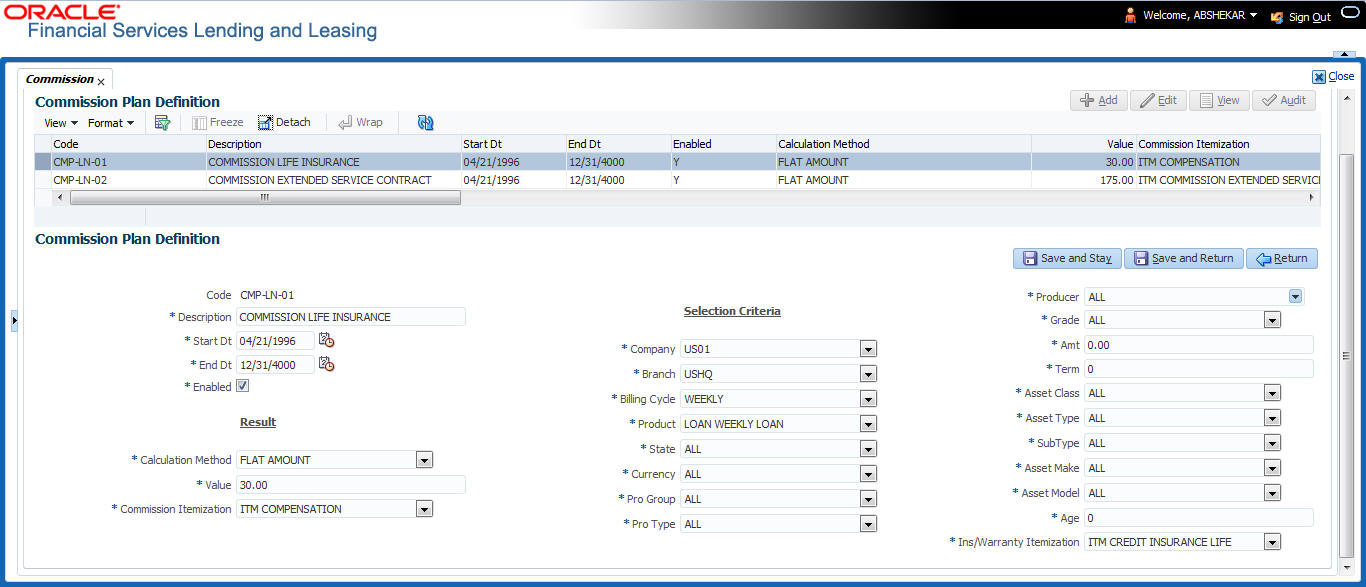
Task: Click the chat bubble icon at top right
Action: tap(1350, 12)
